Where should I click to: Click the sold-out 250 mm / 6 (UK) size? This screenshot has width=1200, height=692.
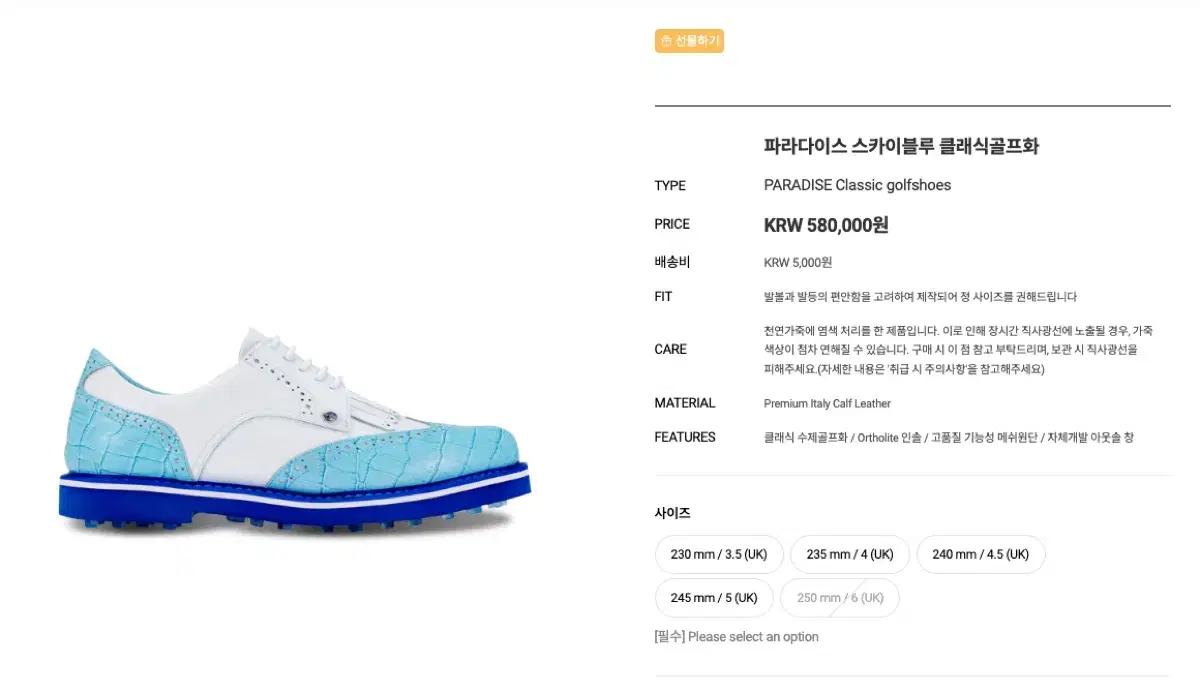click(840, 598)
